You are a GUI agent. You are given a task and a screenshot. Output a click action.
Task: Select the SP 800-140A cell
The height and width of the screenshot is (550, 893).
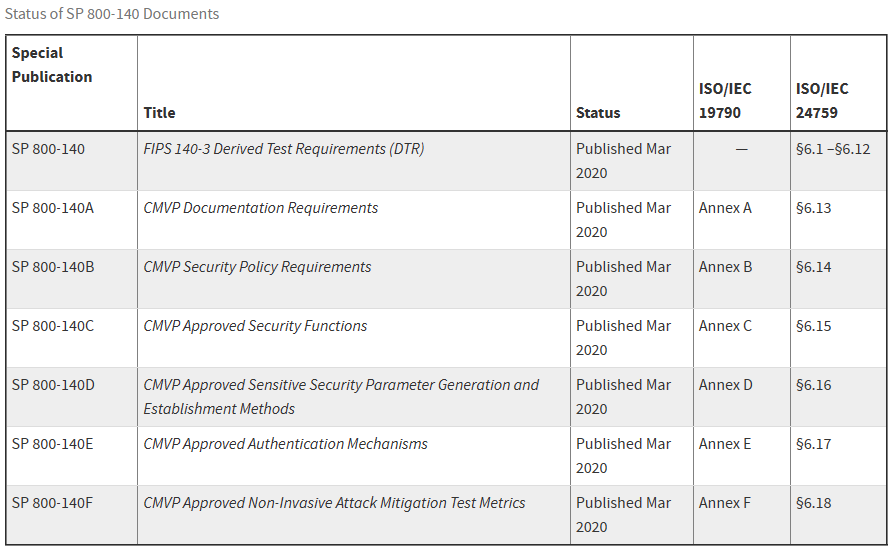[x=52, y=208]
